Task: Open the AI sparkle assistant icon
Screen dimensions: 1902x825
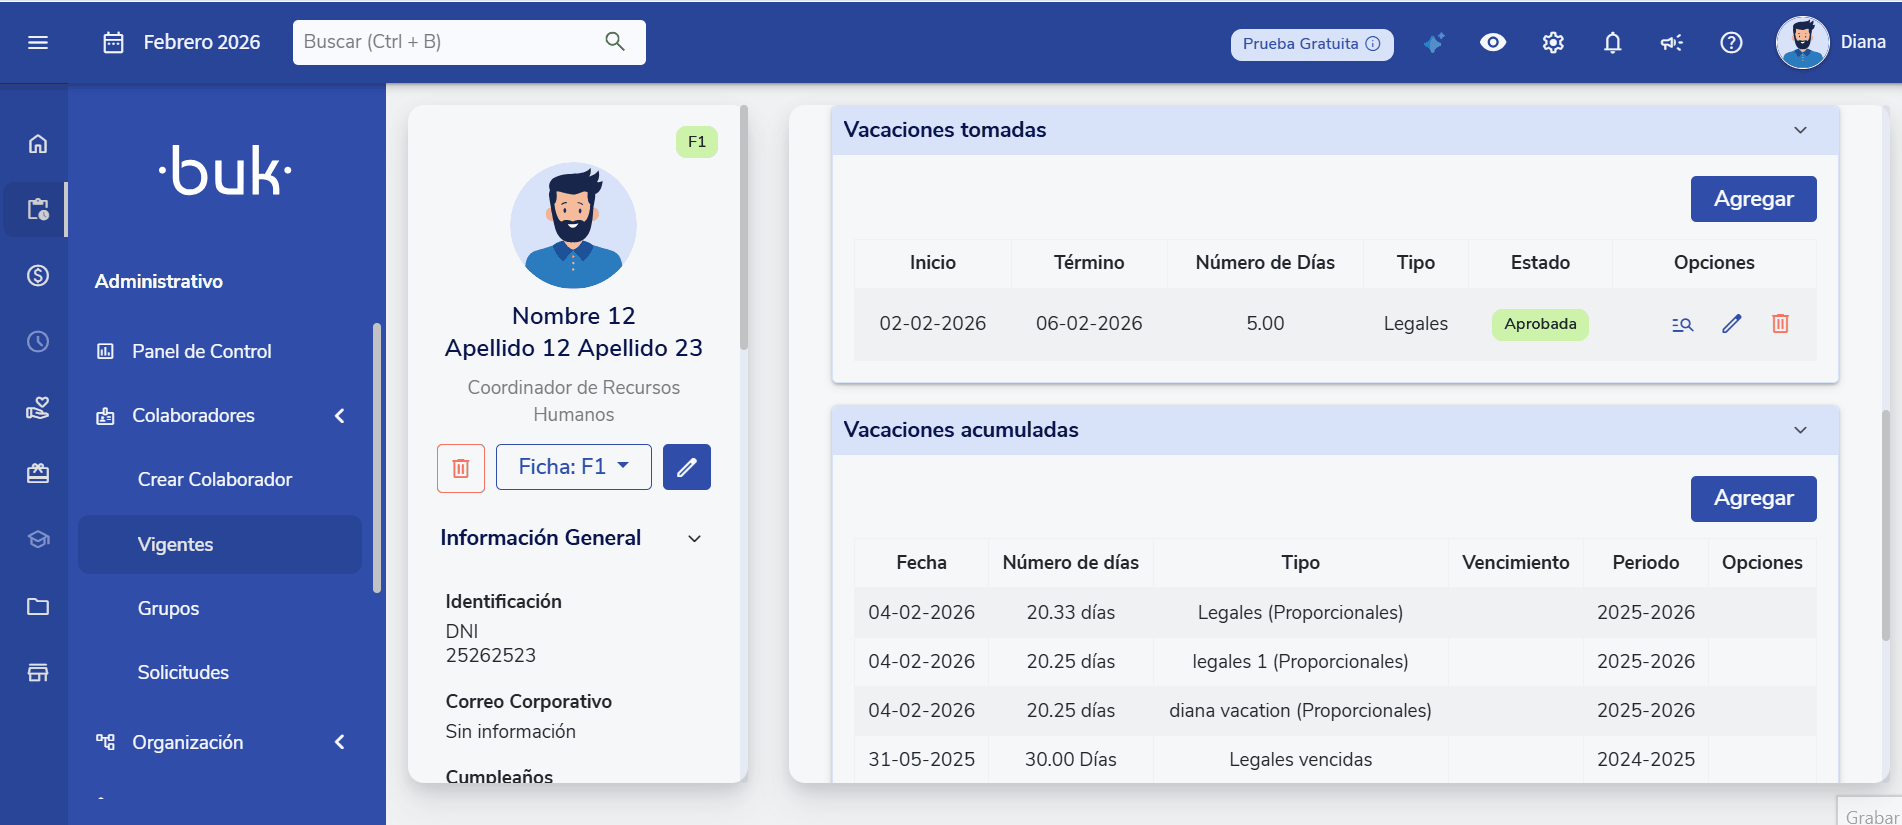Action: (1434, 43)
